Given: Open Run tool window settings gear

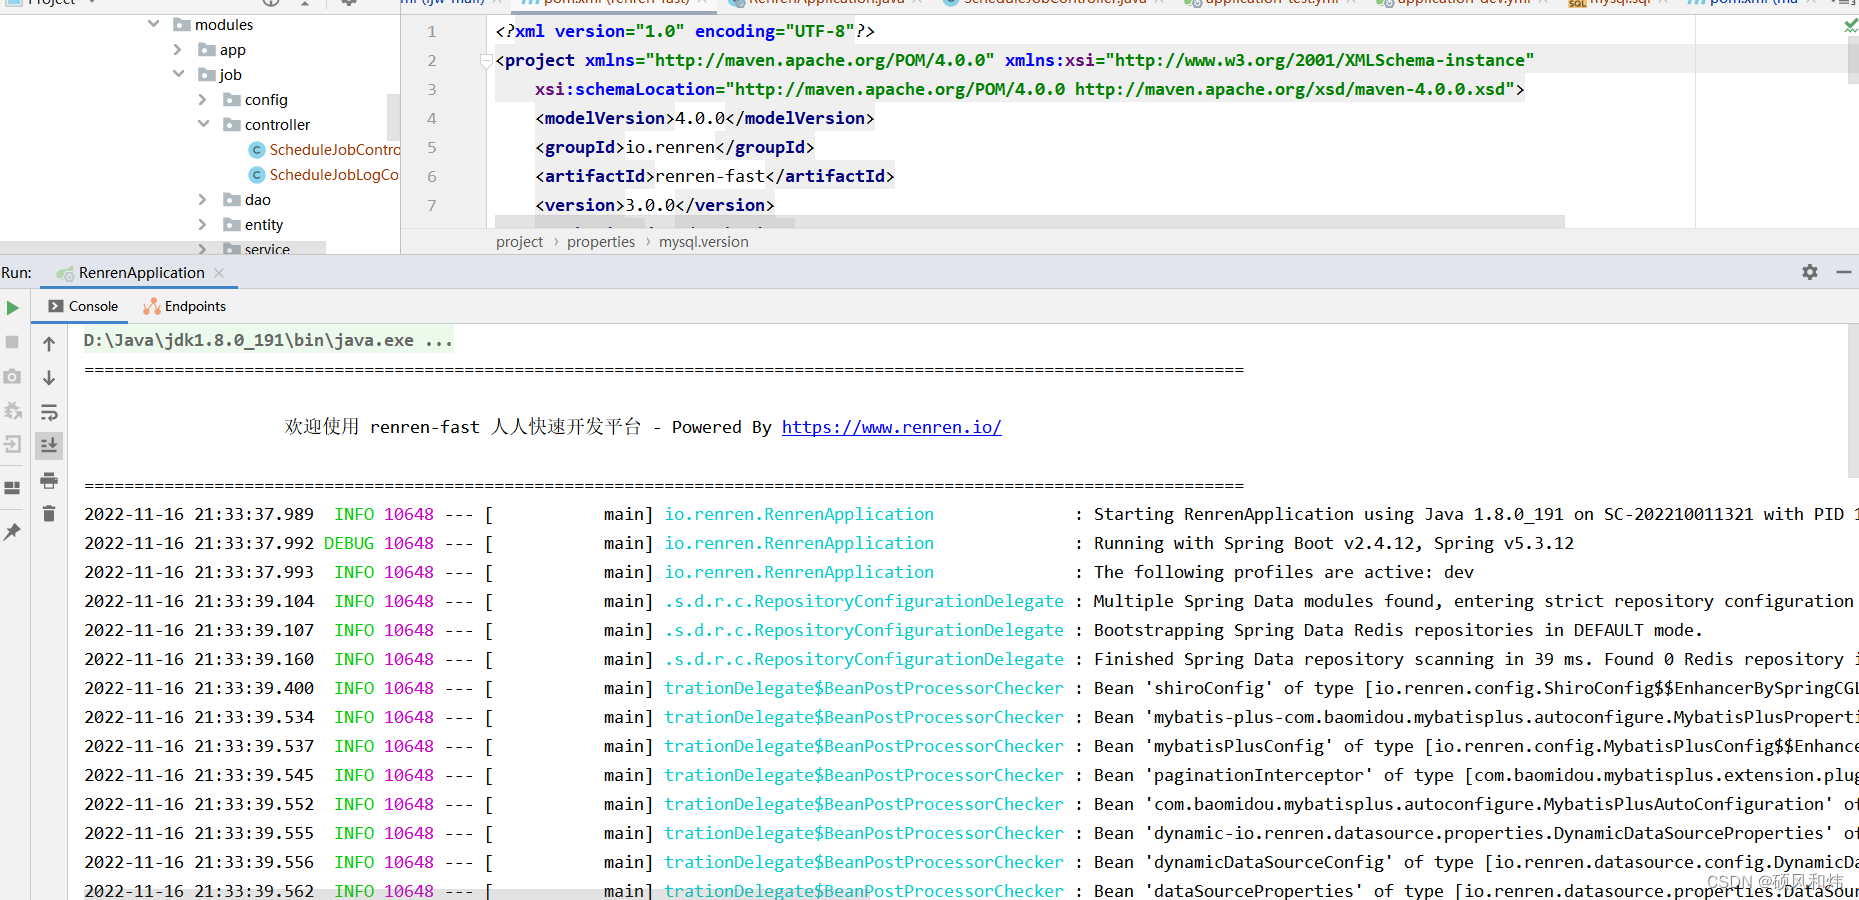Looking at the screenshot, I should point(1810,272).
